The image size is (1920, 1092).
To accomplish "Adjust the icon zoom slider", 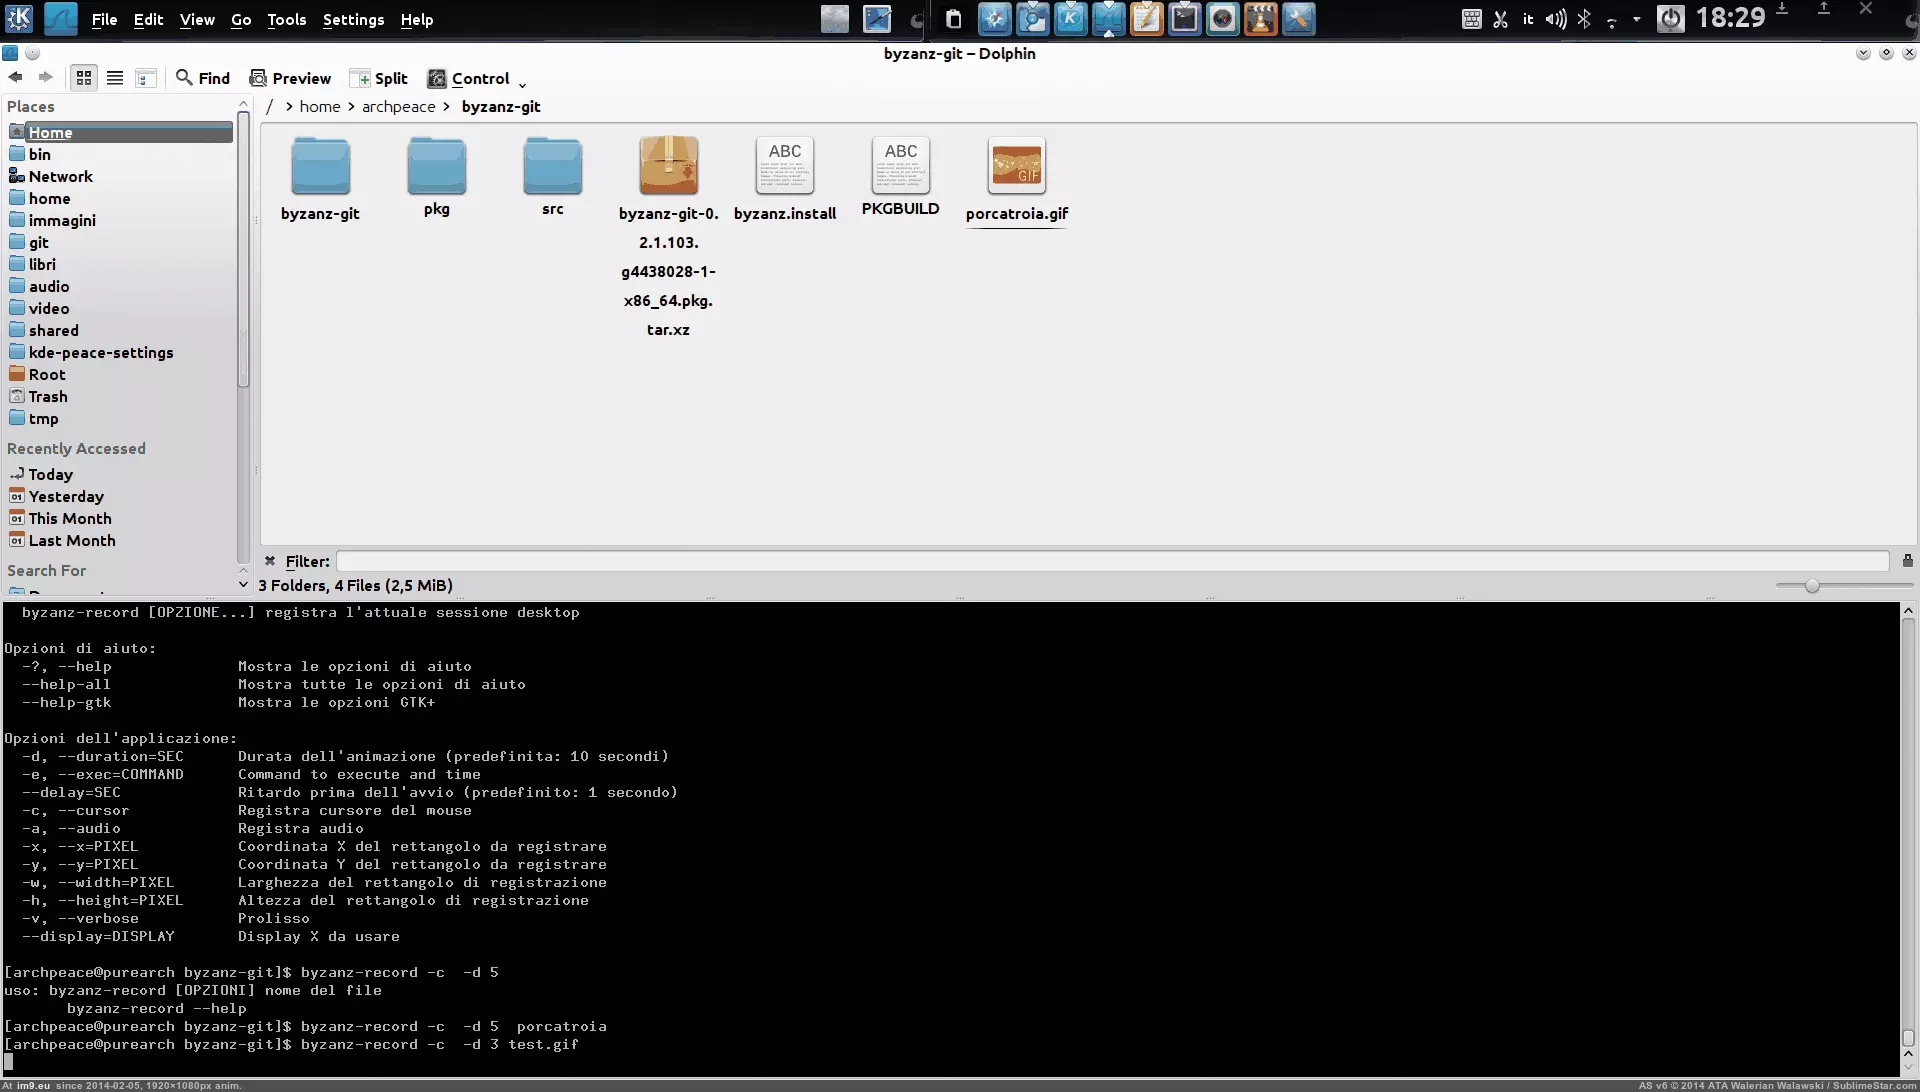I will (1812, 585).
